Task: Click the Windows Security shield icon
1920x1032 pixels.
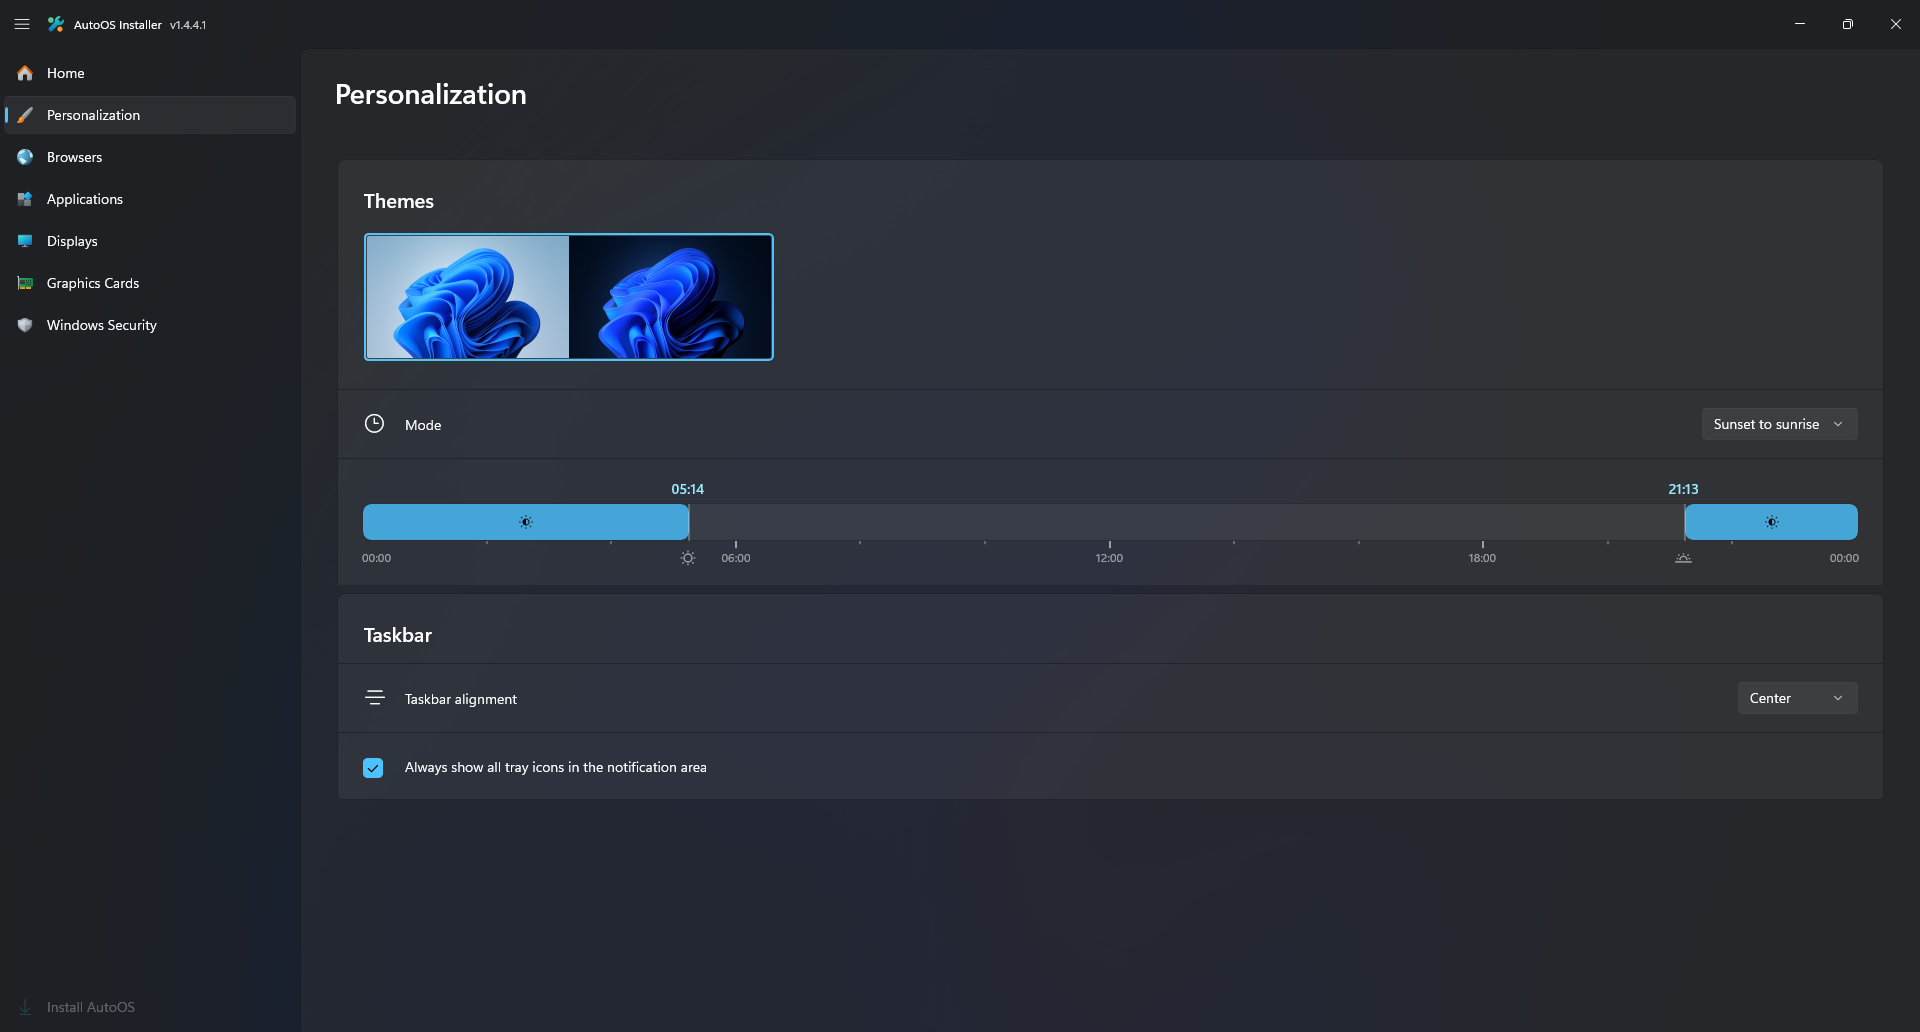Action: coord(25,325)
